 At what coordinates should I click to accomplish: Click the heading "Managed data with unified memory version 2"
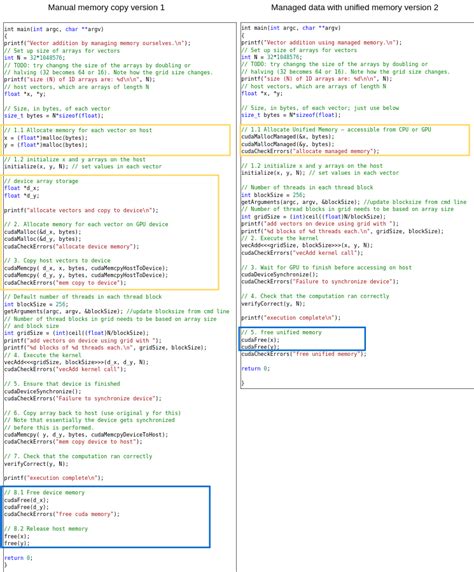[x=354, y=7]
